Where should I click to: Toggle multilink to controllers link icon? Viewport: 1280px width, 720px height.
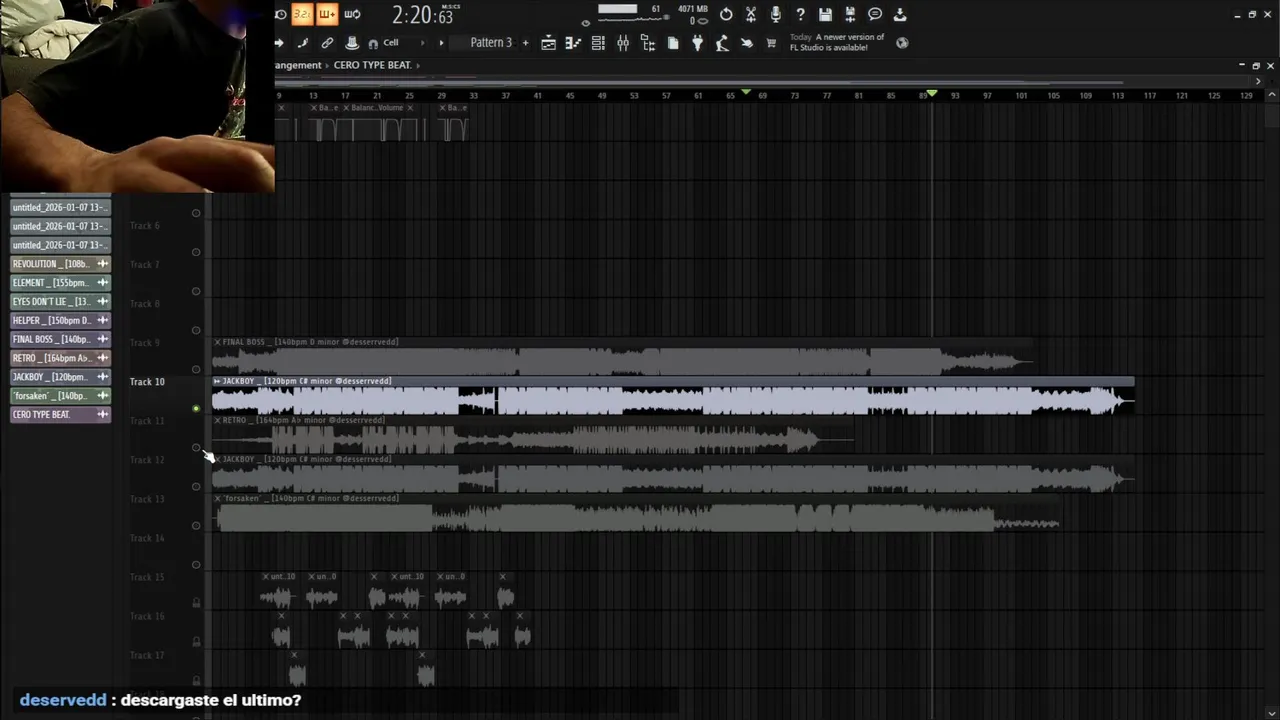[327, 43]
